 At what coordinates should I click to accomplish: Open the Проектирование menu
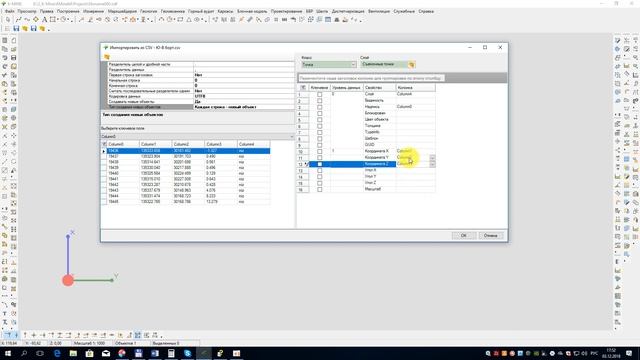(286, 11)
